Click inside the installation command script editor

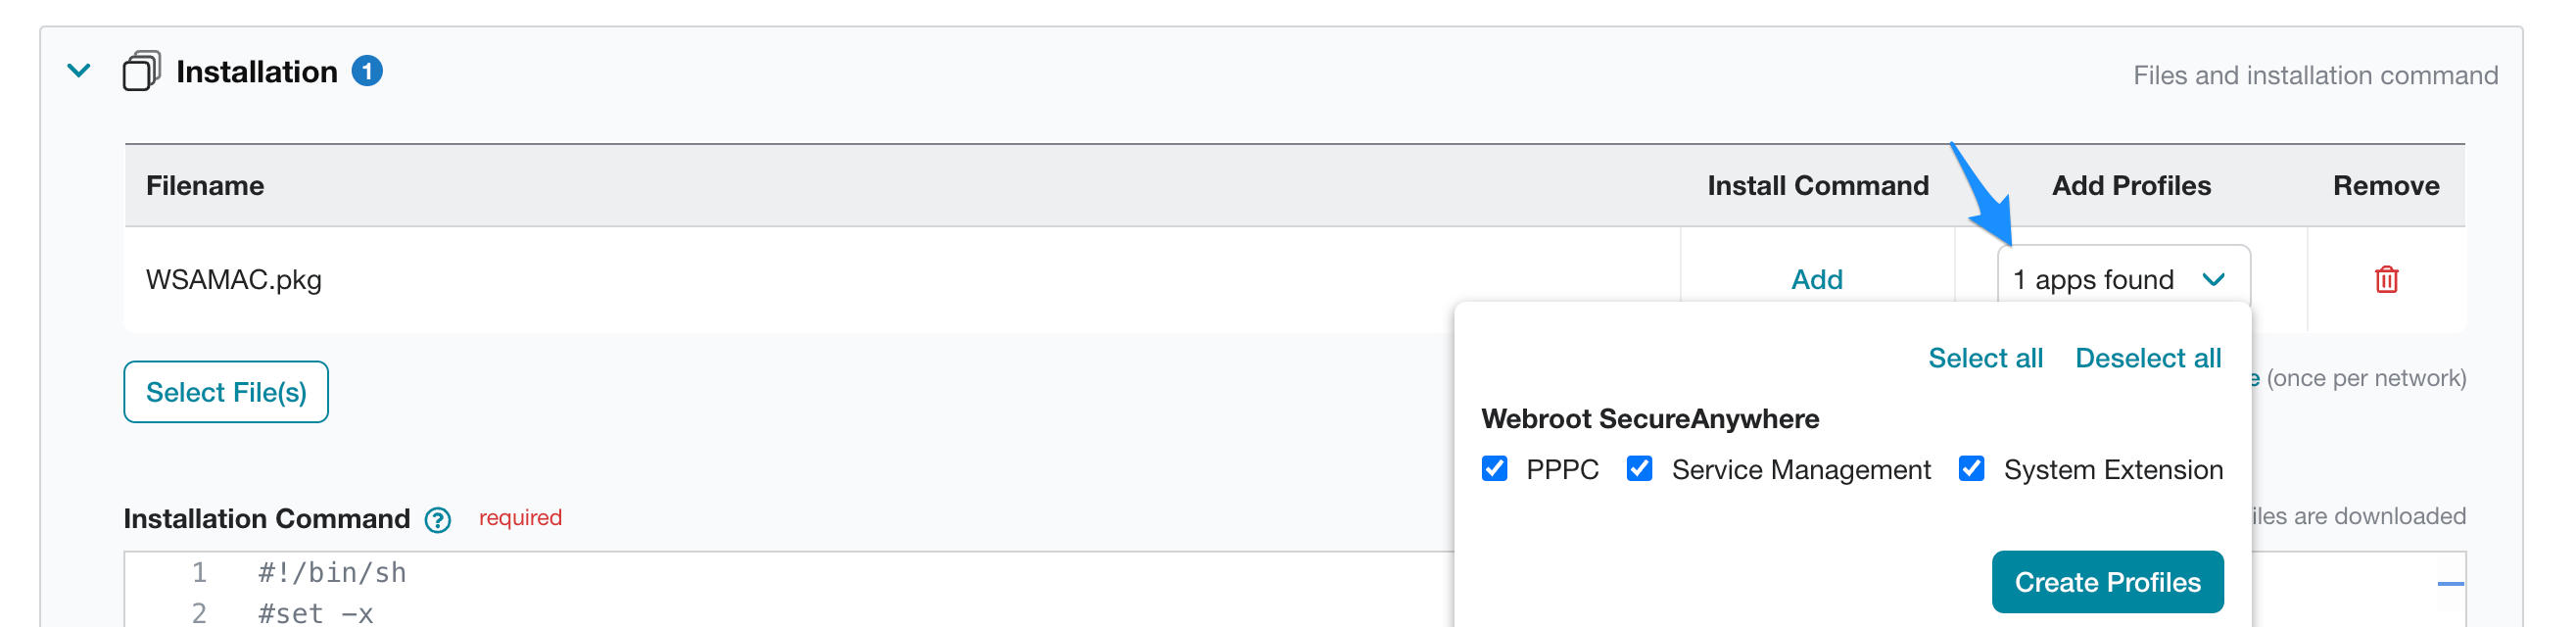pyautogui.click(x=700, y=590)
